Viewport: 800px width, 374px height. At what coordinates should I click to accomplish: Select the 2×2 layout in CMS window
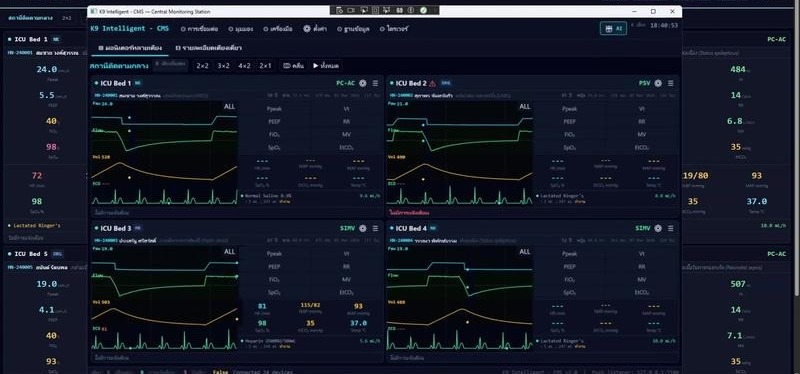click(203, 66)
